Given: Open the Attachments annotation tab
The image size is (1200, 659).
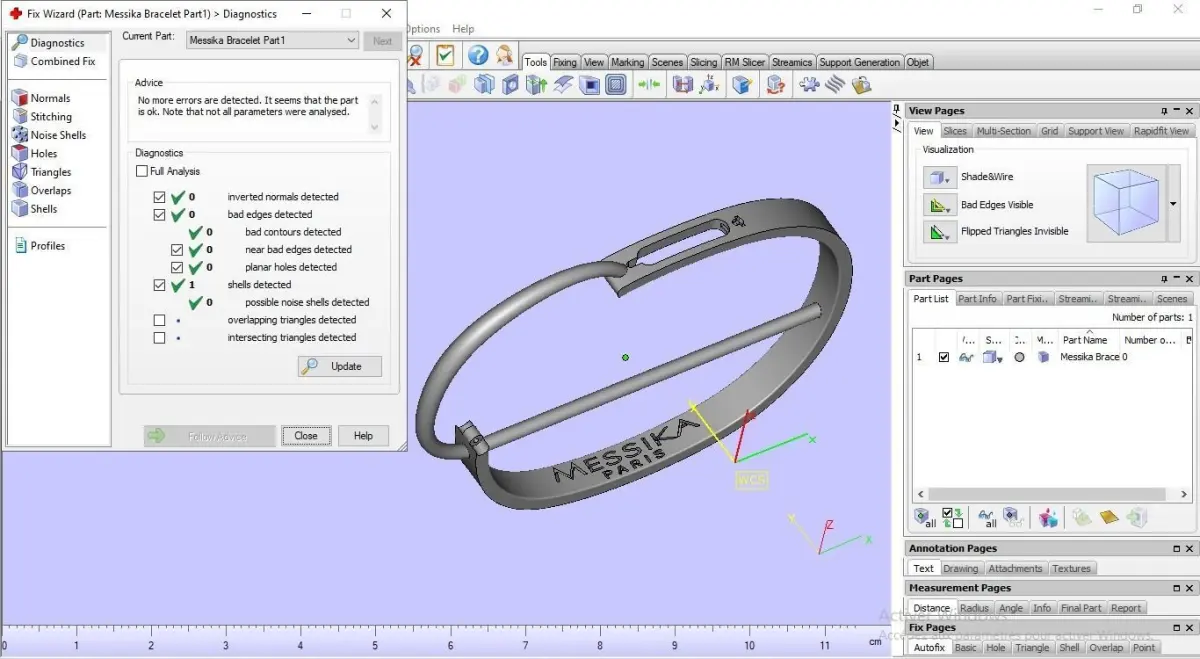Looking at the screenshot, I should [1015, 569].
